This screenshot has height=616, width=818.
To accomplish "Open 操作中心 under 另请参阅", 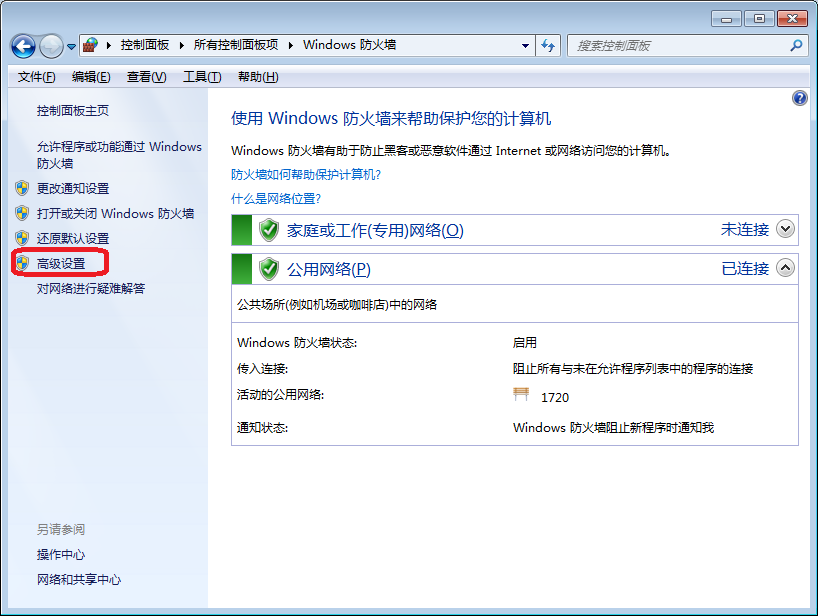I will tap(61, 554).
